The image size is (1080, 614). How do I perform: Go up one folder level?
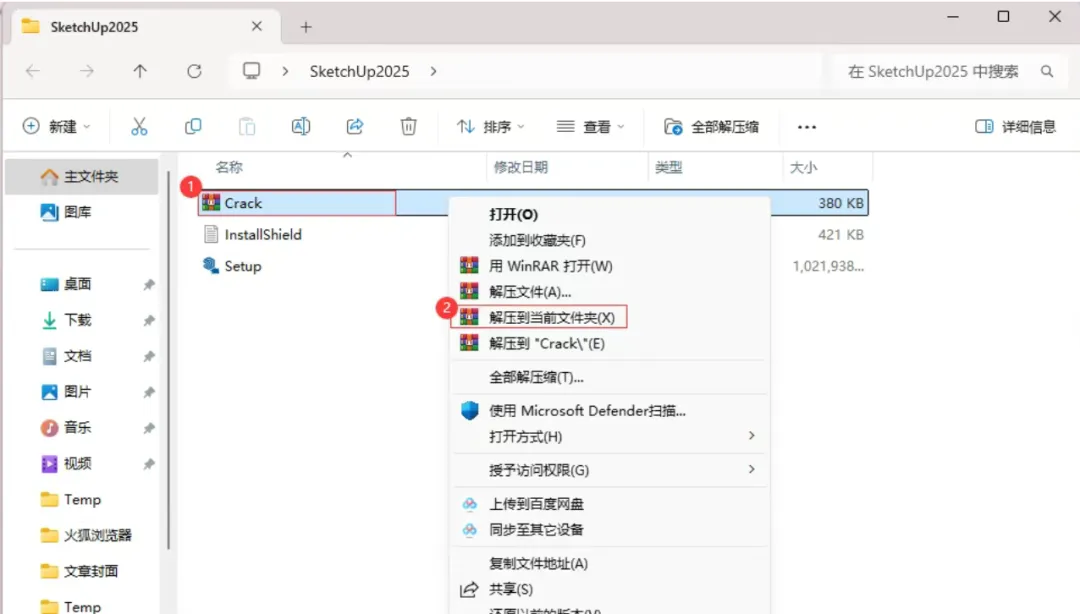coord(140,71)
